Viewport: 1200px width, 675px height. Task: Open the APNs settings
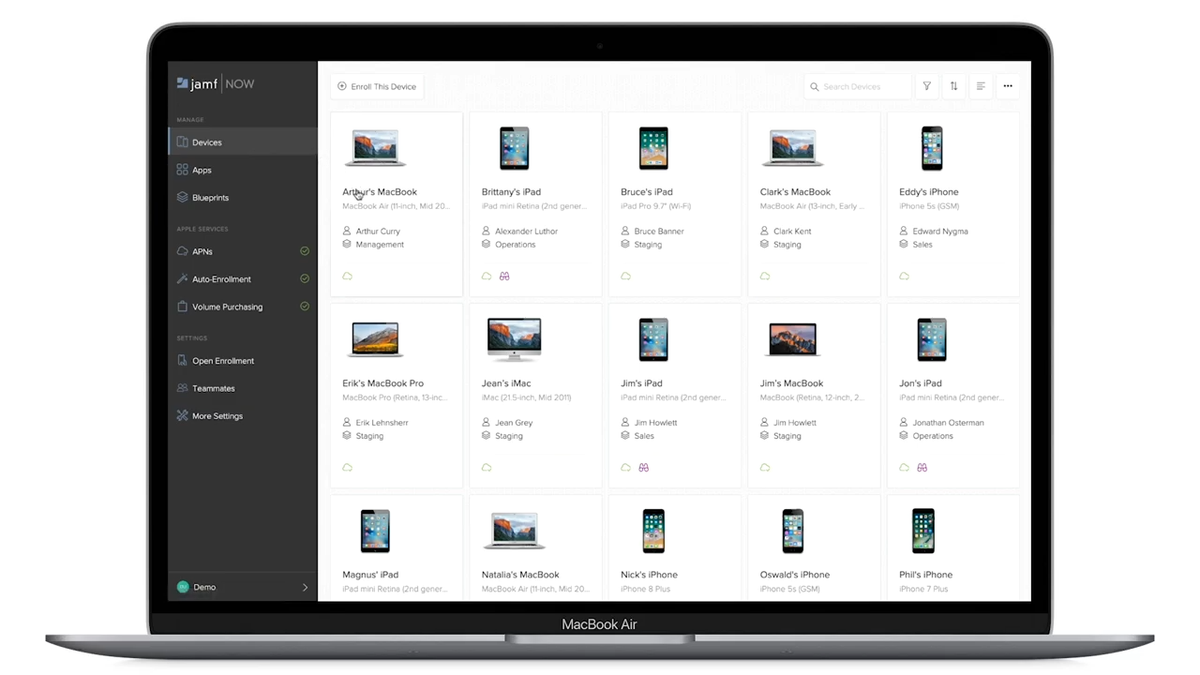point(200,251)
